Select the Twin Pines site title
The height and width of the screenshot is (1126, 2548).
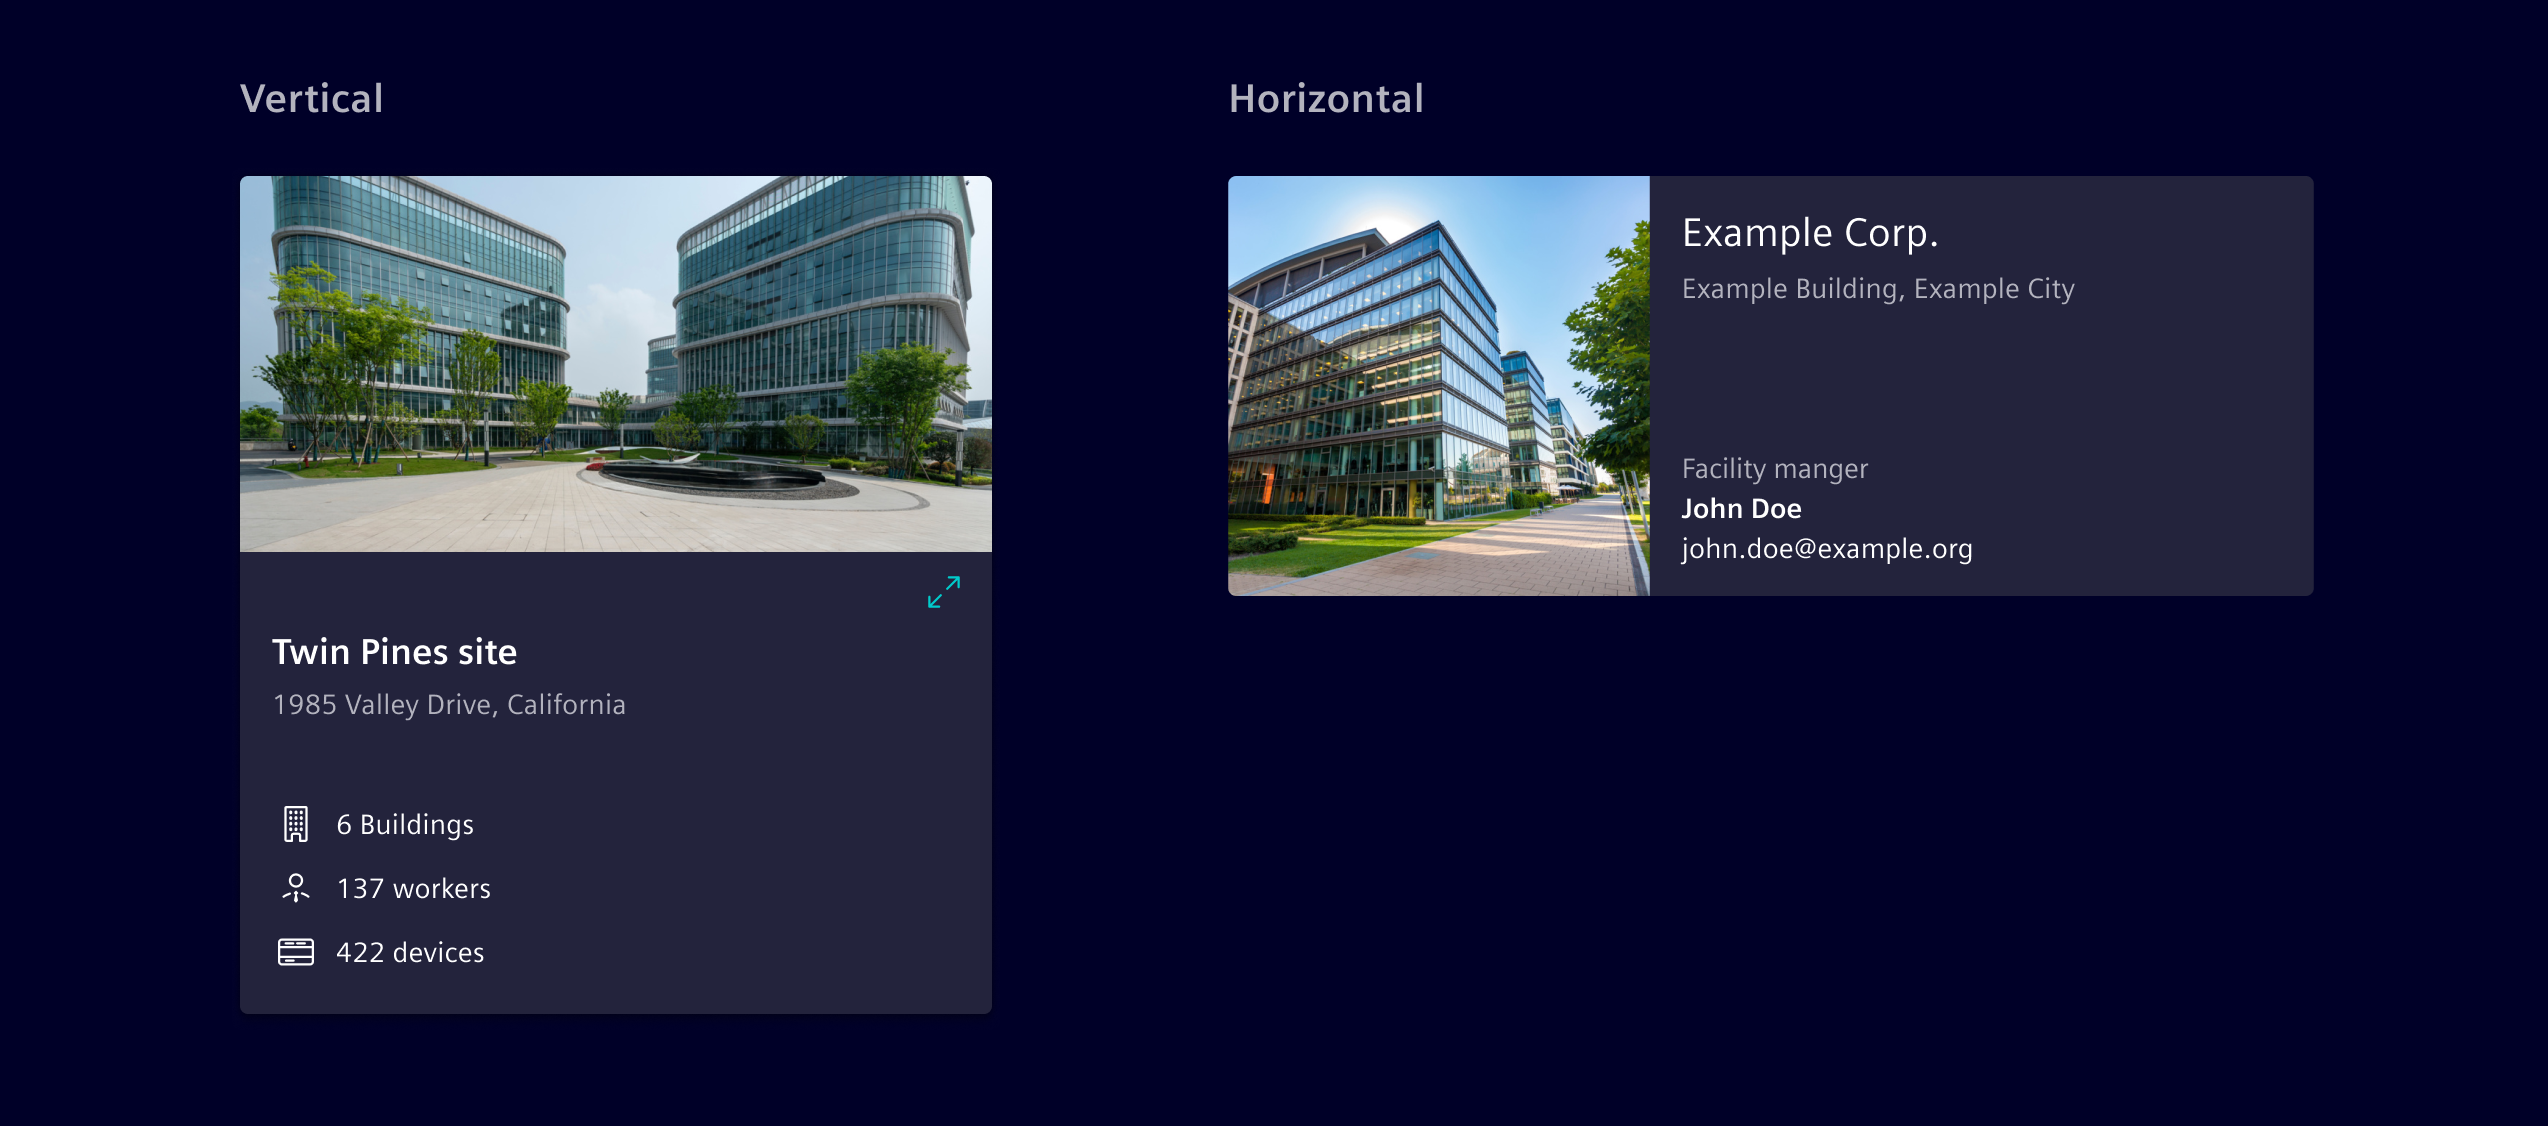[394, 652]
